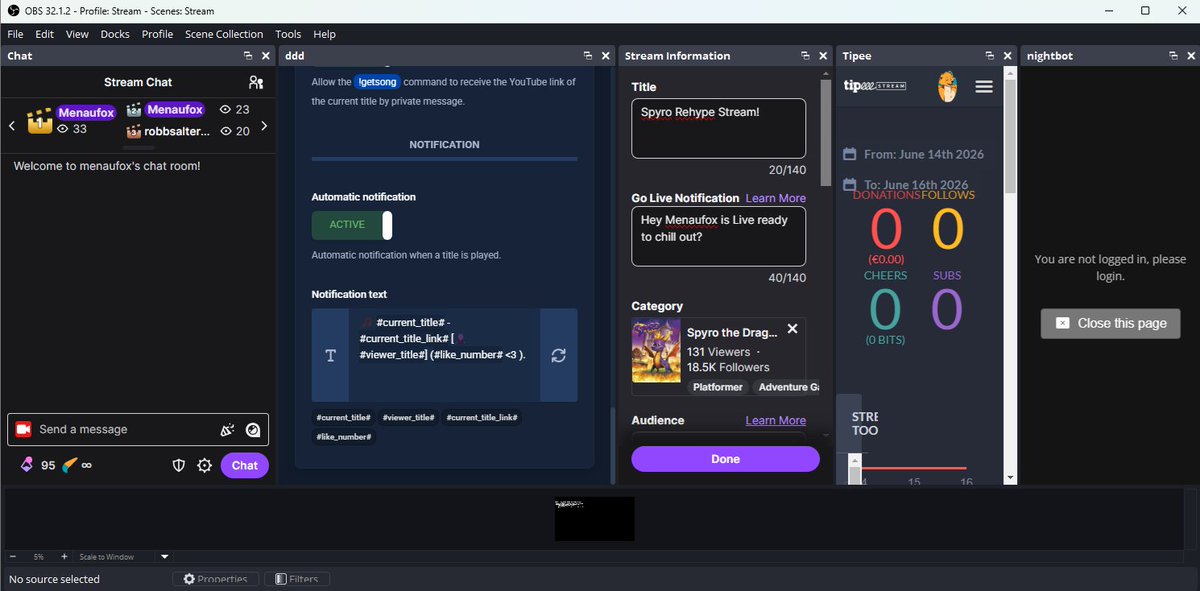Open Learn More beside Go Live Notification
Screen dimensions: 1200x591
(776, 198)
